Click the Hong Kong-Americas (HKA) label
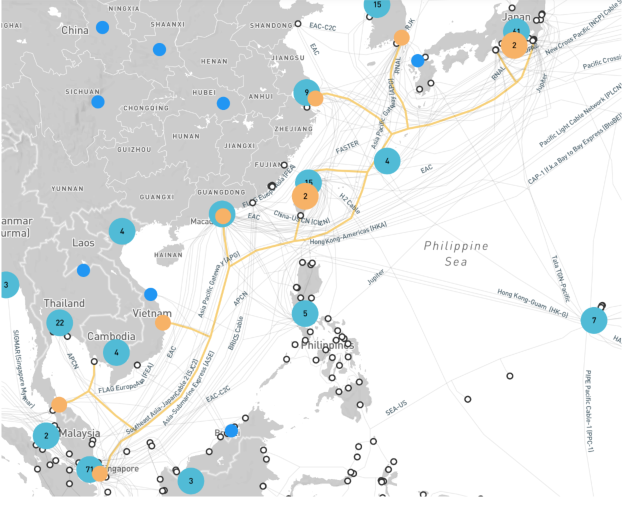Screen dimensions: 630x511 coord(348,233)
